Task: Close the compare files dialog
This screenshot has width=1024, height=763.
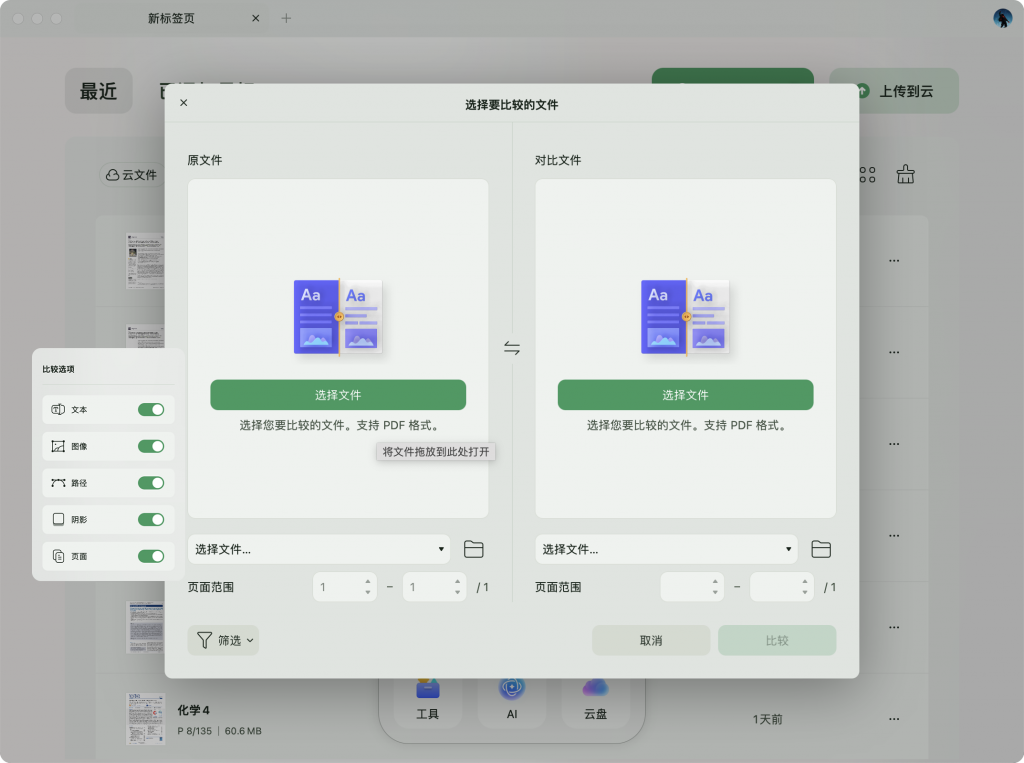Action: click(184, 103)
